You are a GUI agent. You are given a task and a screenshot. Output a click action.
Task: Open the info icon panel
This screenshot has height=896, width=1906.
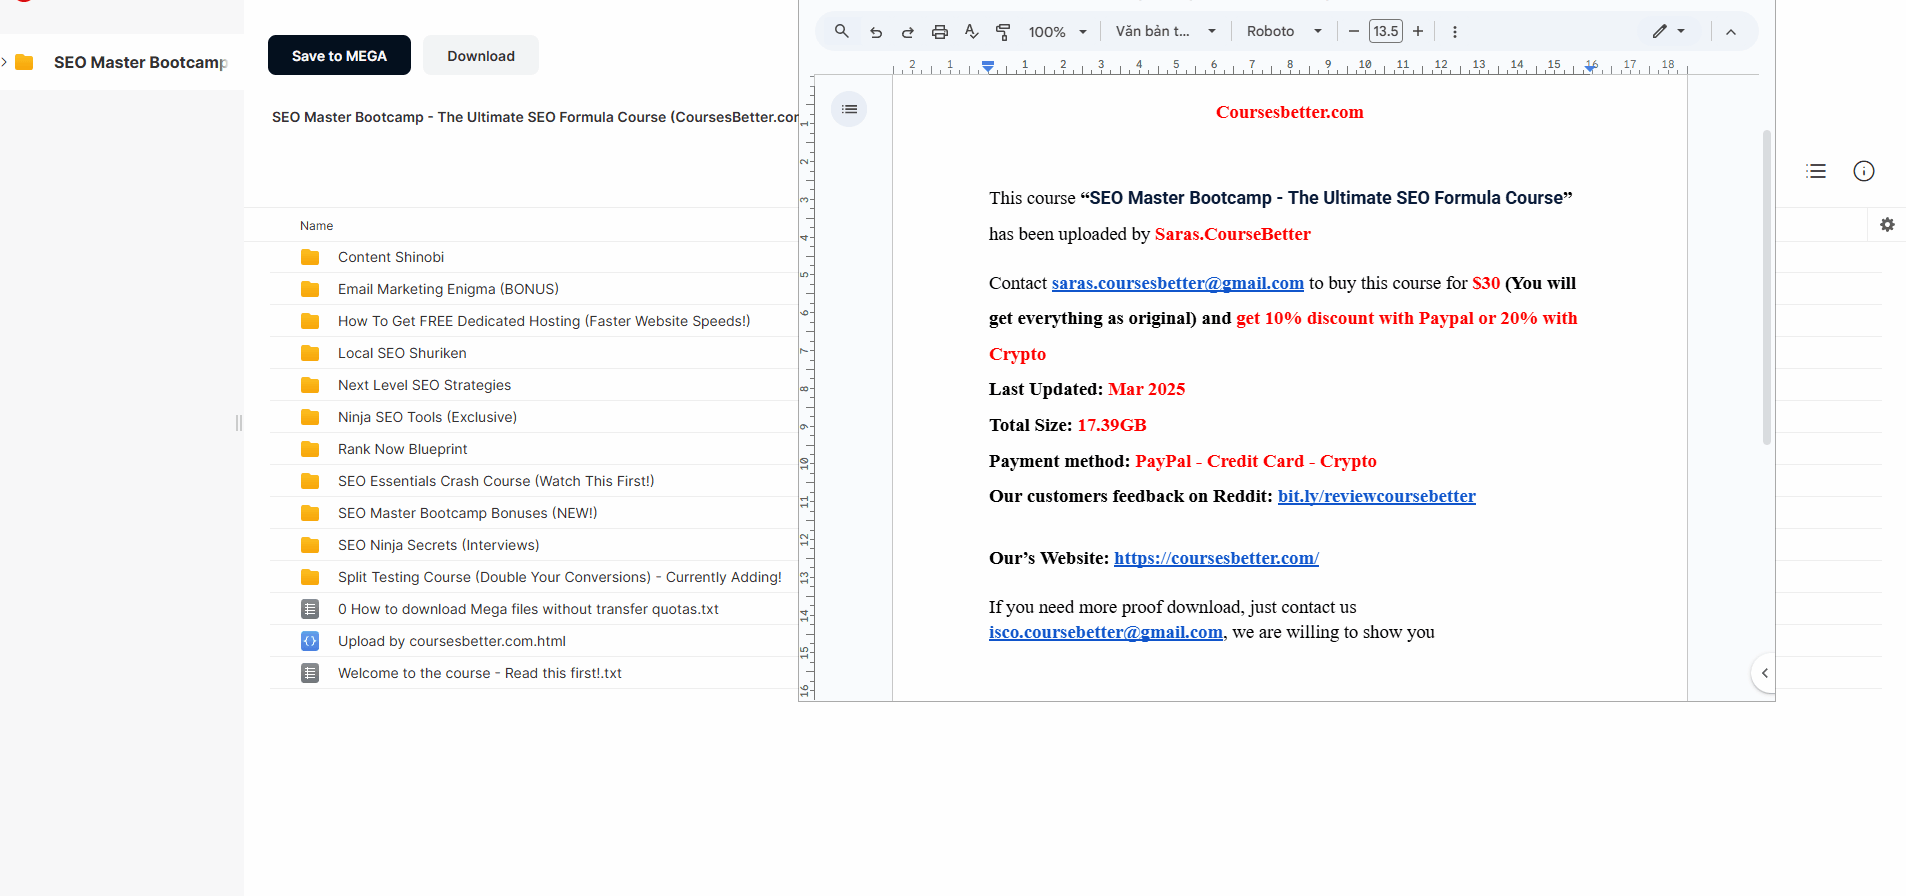[1864, 171]
